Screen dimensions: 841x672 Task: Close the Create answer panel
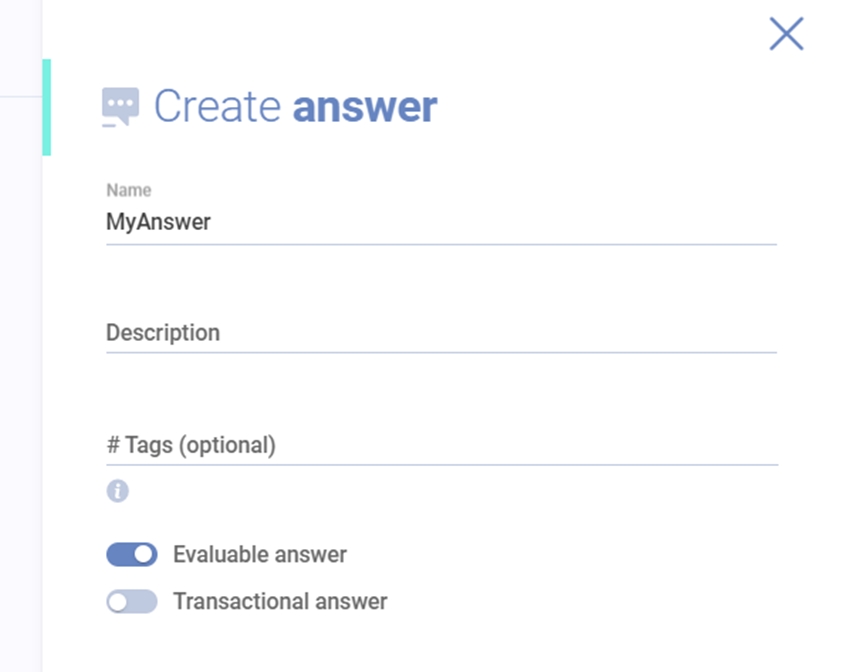tap(786, 34)
